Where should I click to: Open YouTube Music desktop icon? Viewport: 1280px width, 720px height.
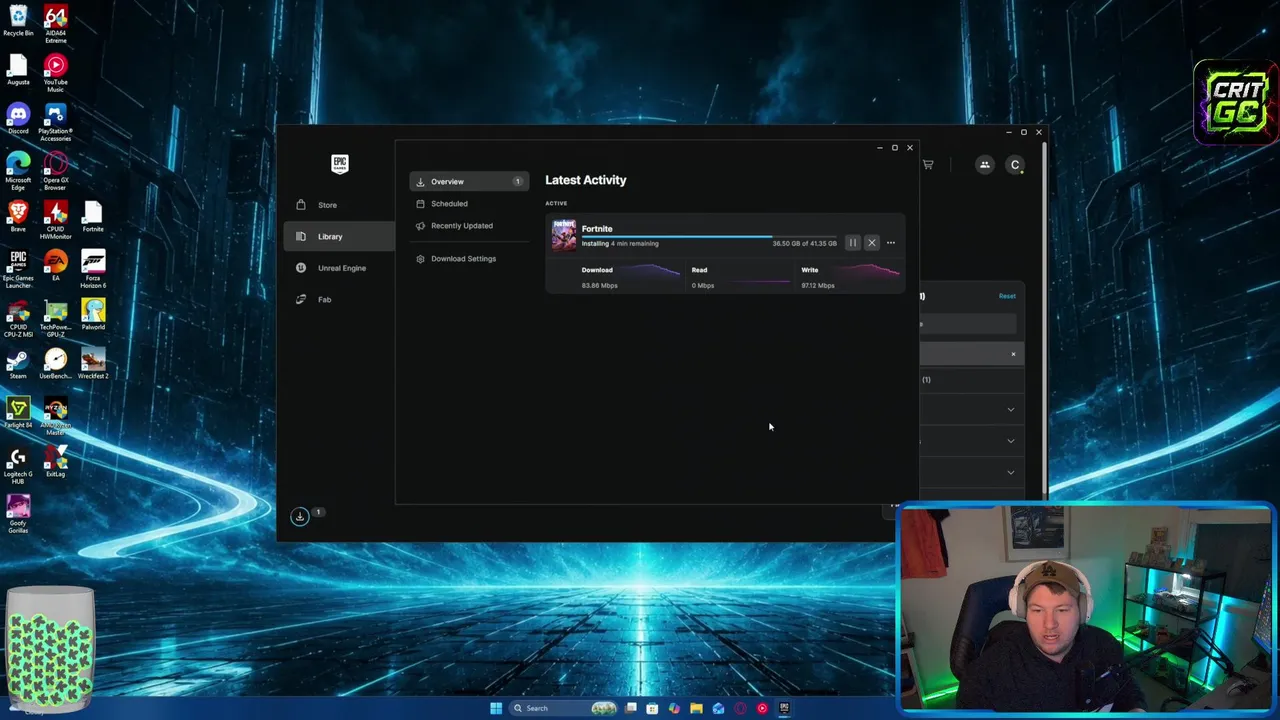(x=56, y=74)
